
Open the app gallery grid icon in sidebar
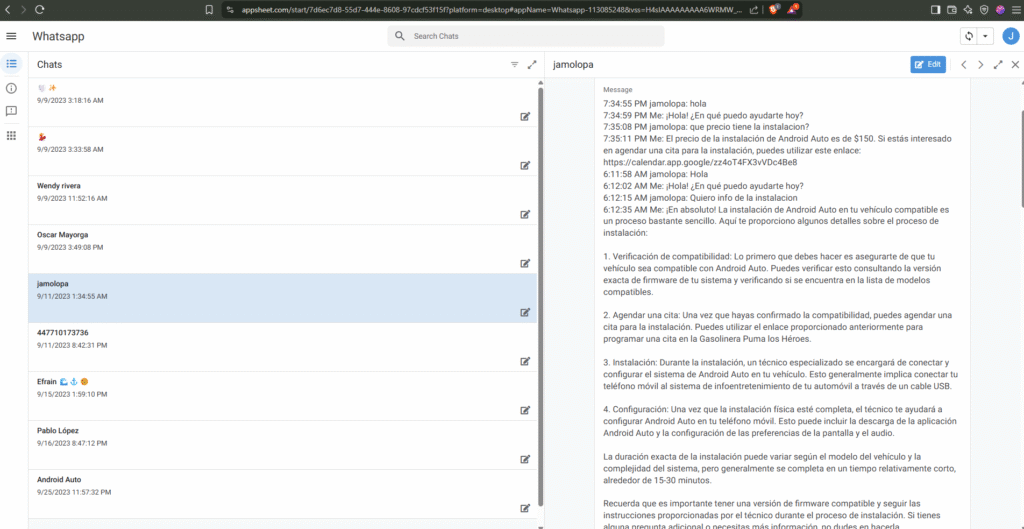tap(11, 135)
